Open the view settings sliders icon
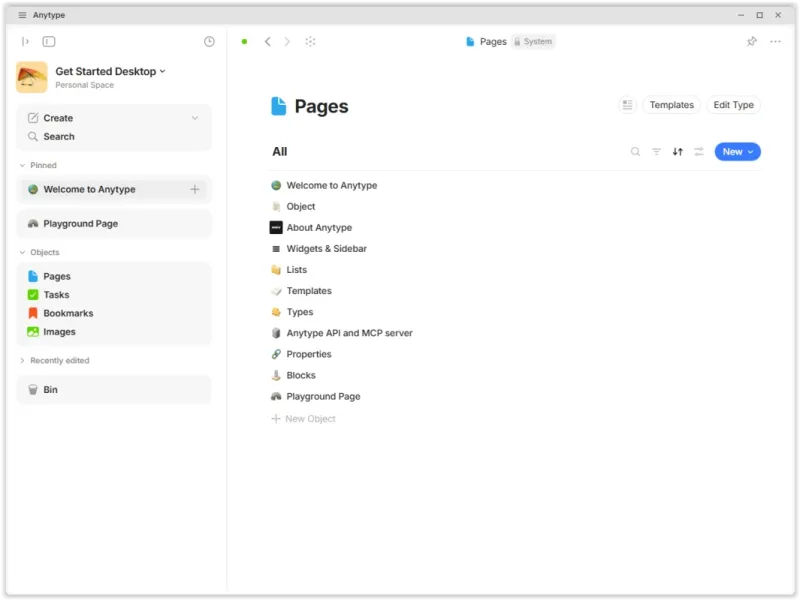The height and width of the screenshot is (600, 800). pyautogui.click(x=698, y=152)
